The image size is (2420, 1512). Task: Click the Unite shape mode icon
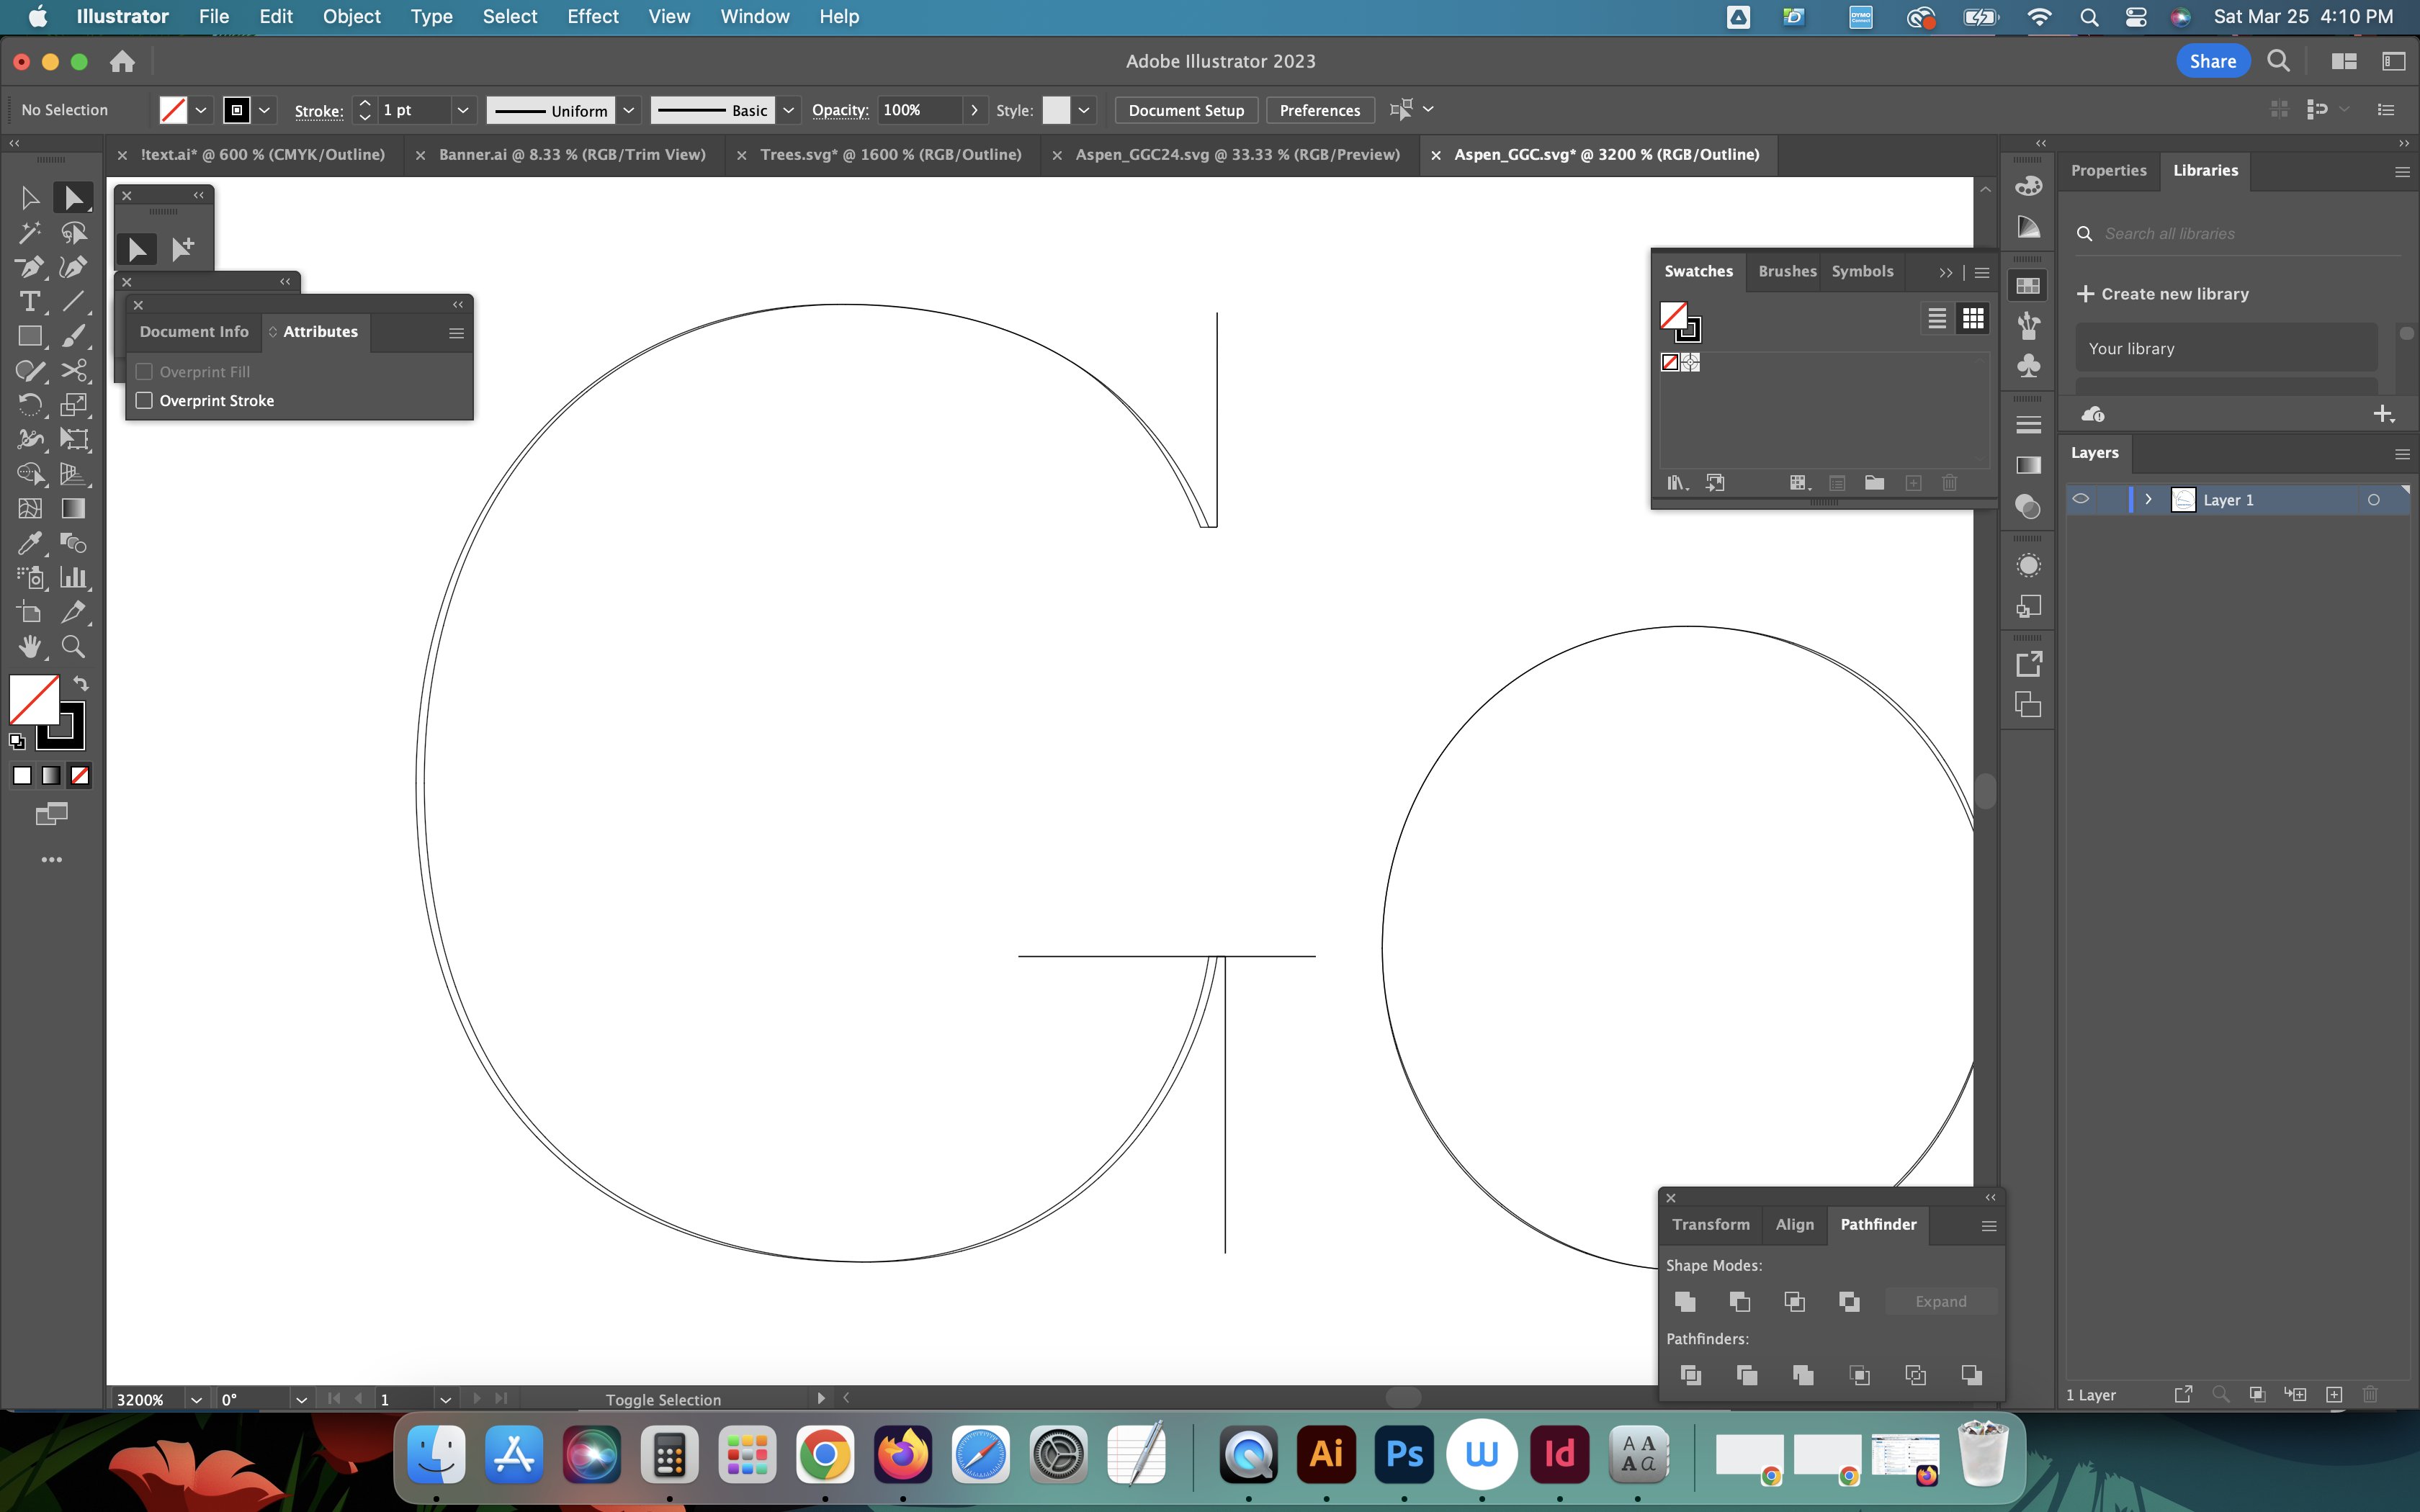coord(1685,1301)
